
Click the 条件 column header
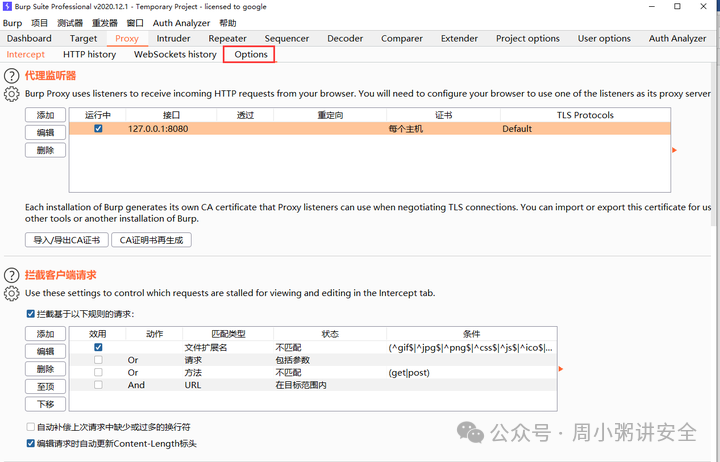(x=472, y=334)
